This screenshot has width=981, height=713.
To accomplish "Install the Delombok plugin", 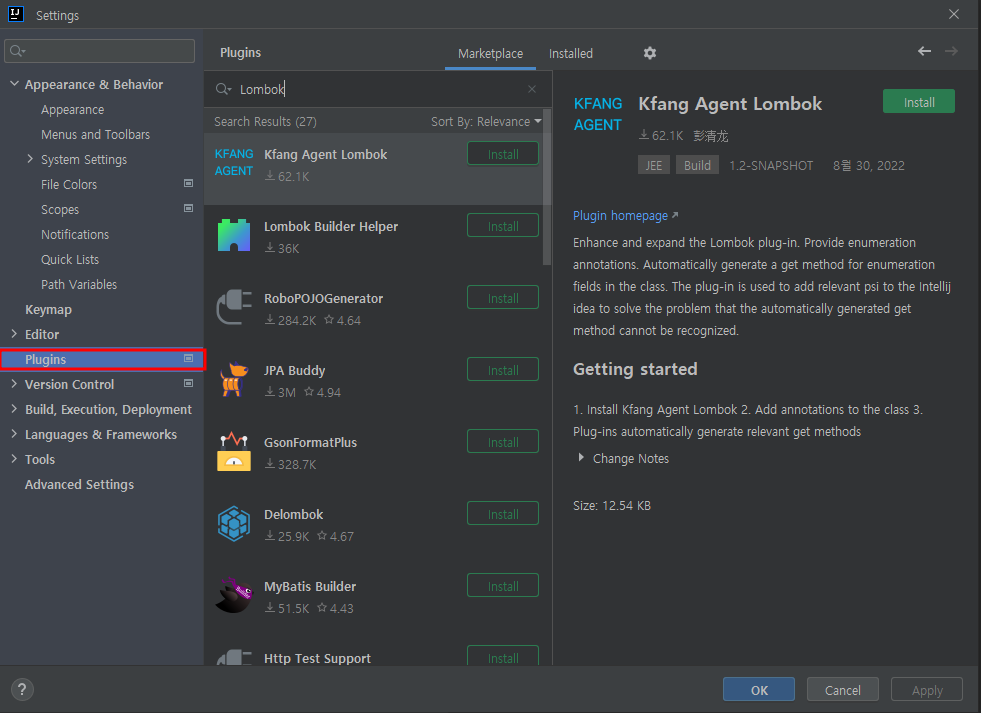I will click(x=503, y=513).
